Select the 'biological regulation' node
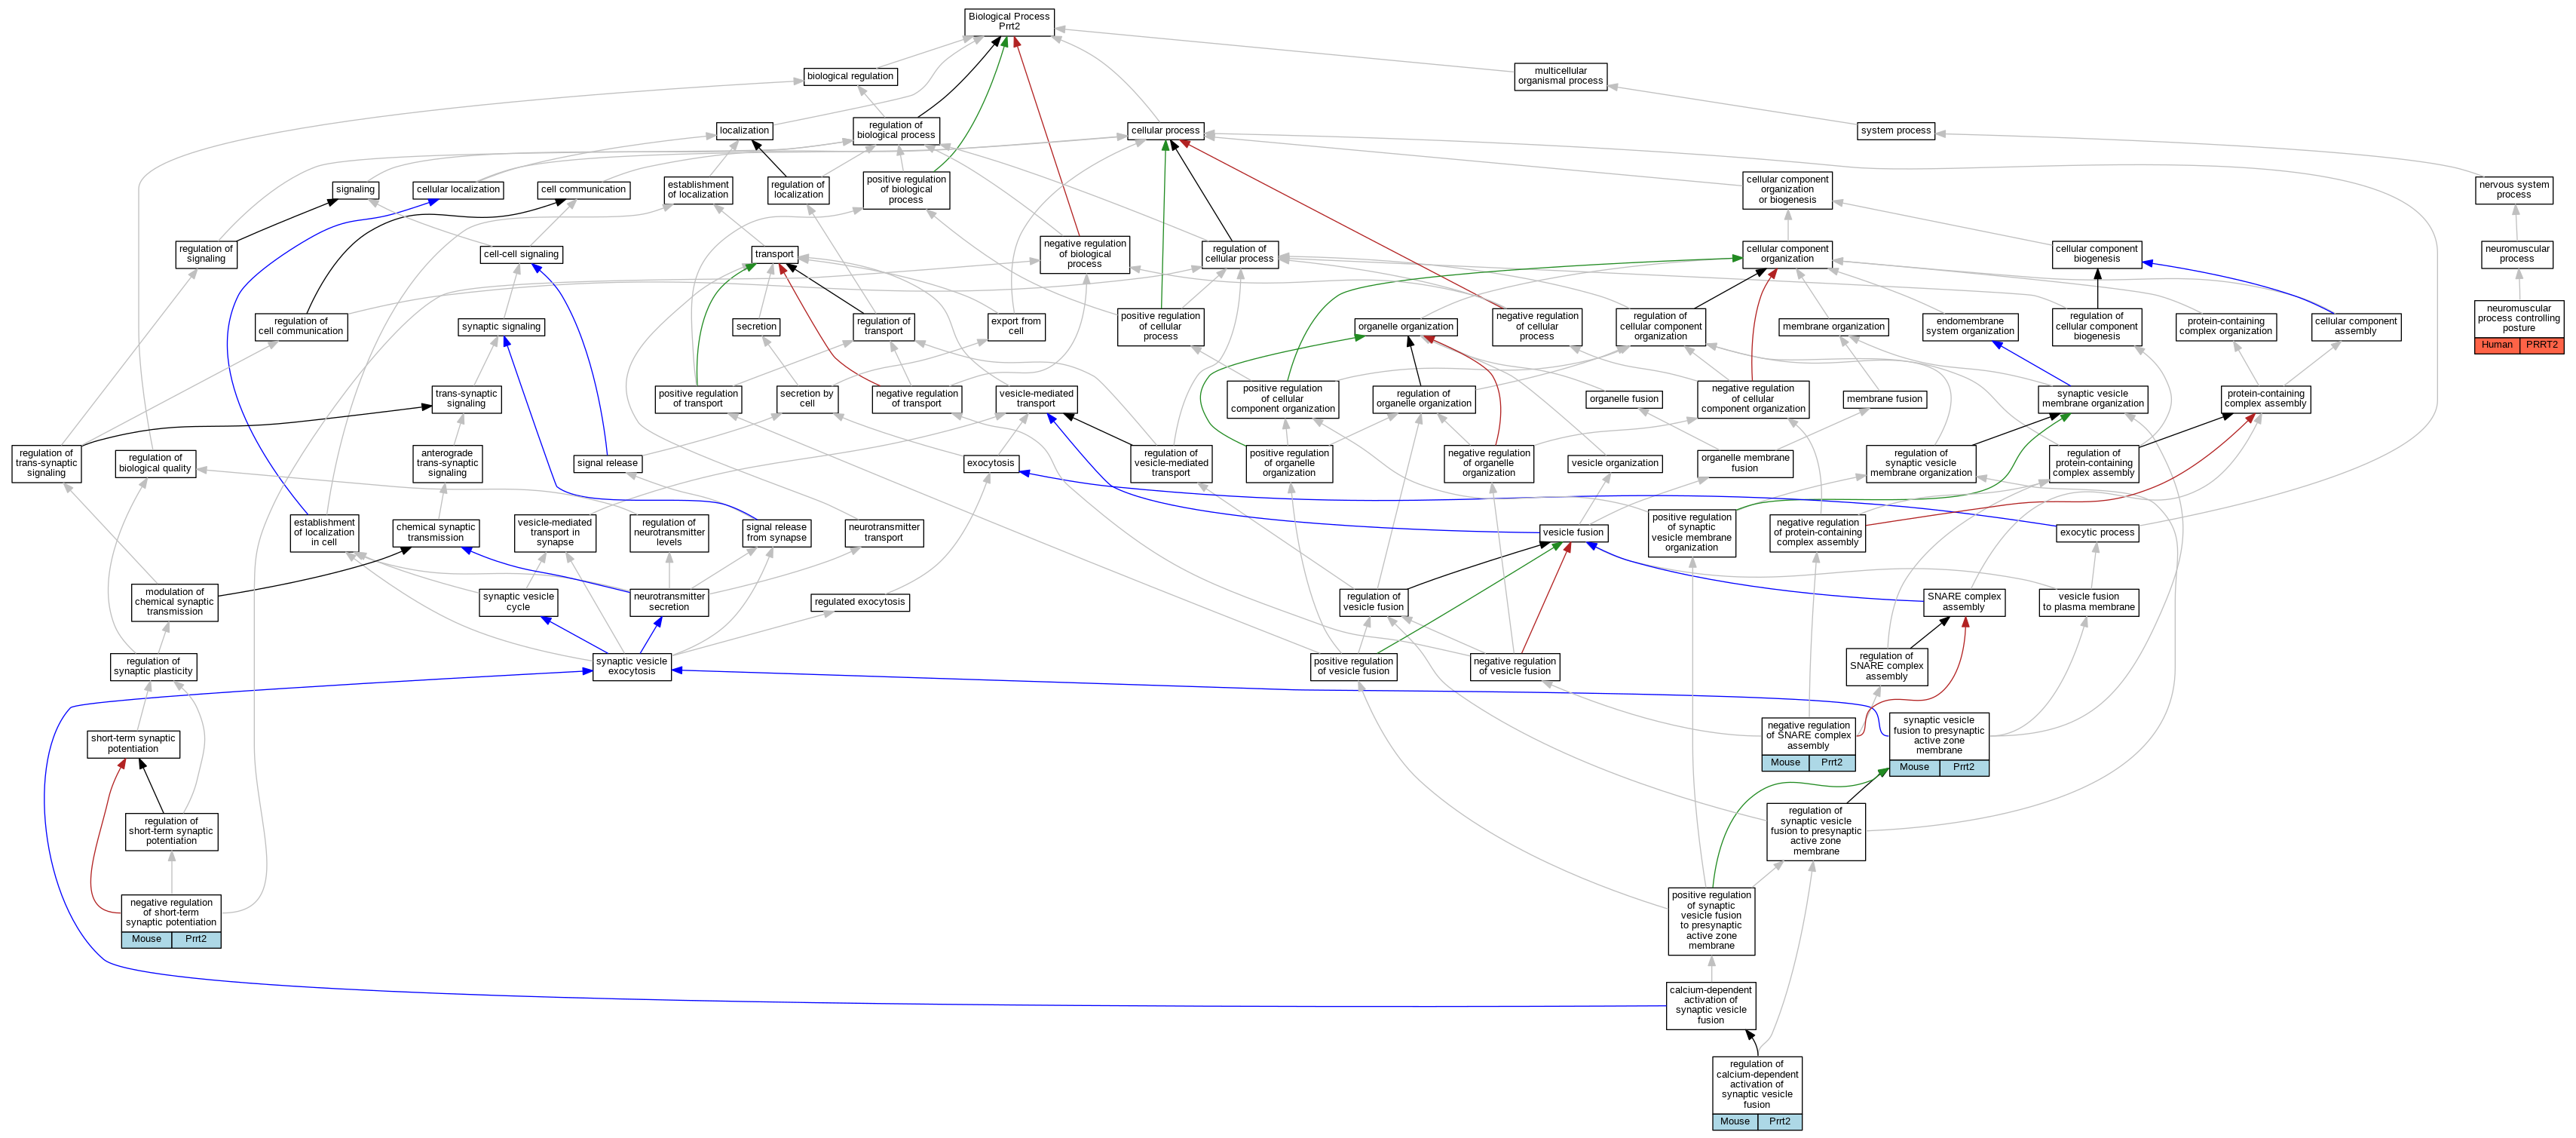 [850, 76]
